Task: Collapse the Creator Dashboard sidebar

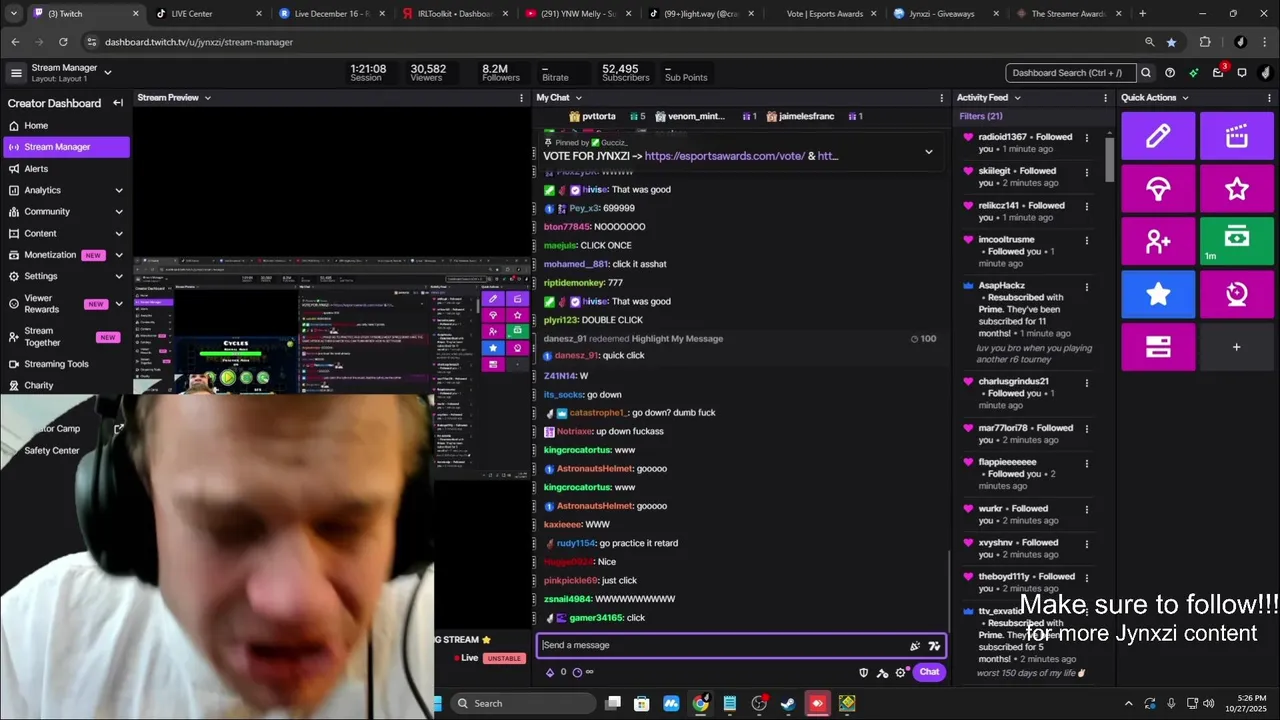Action: [x=118, y=103]
